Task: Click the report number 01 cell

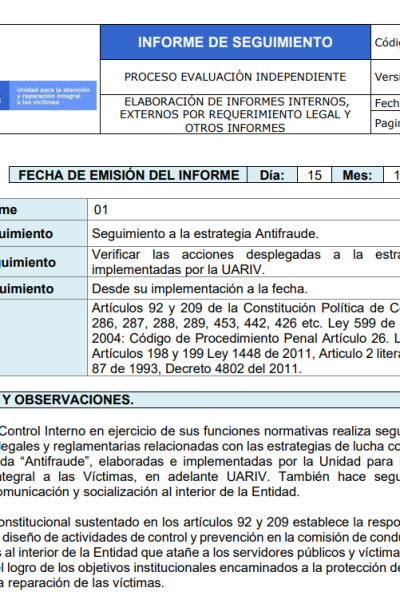Action: tap(244, 210)
